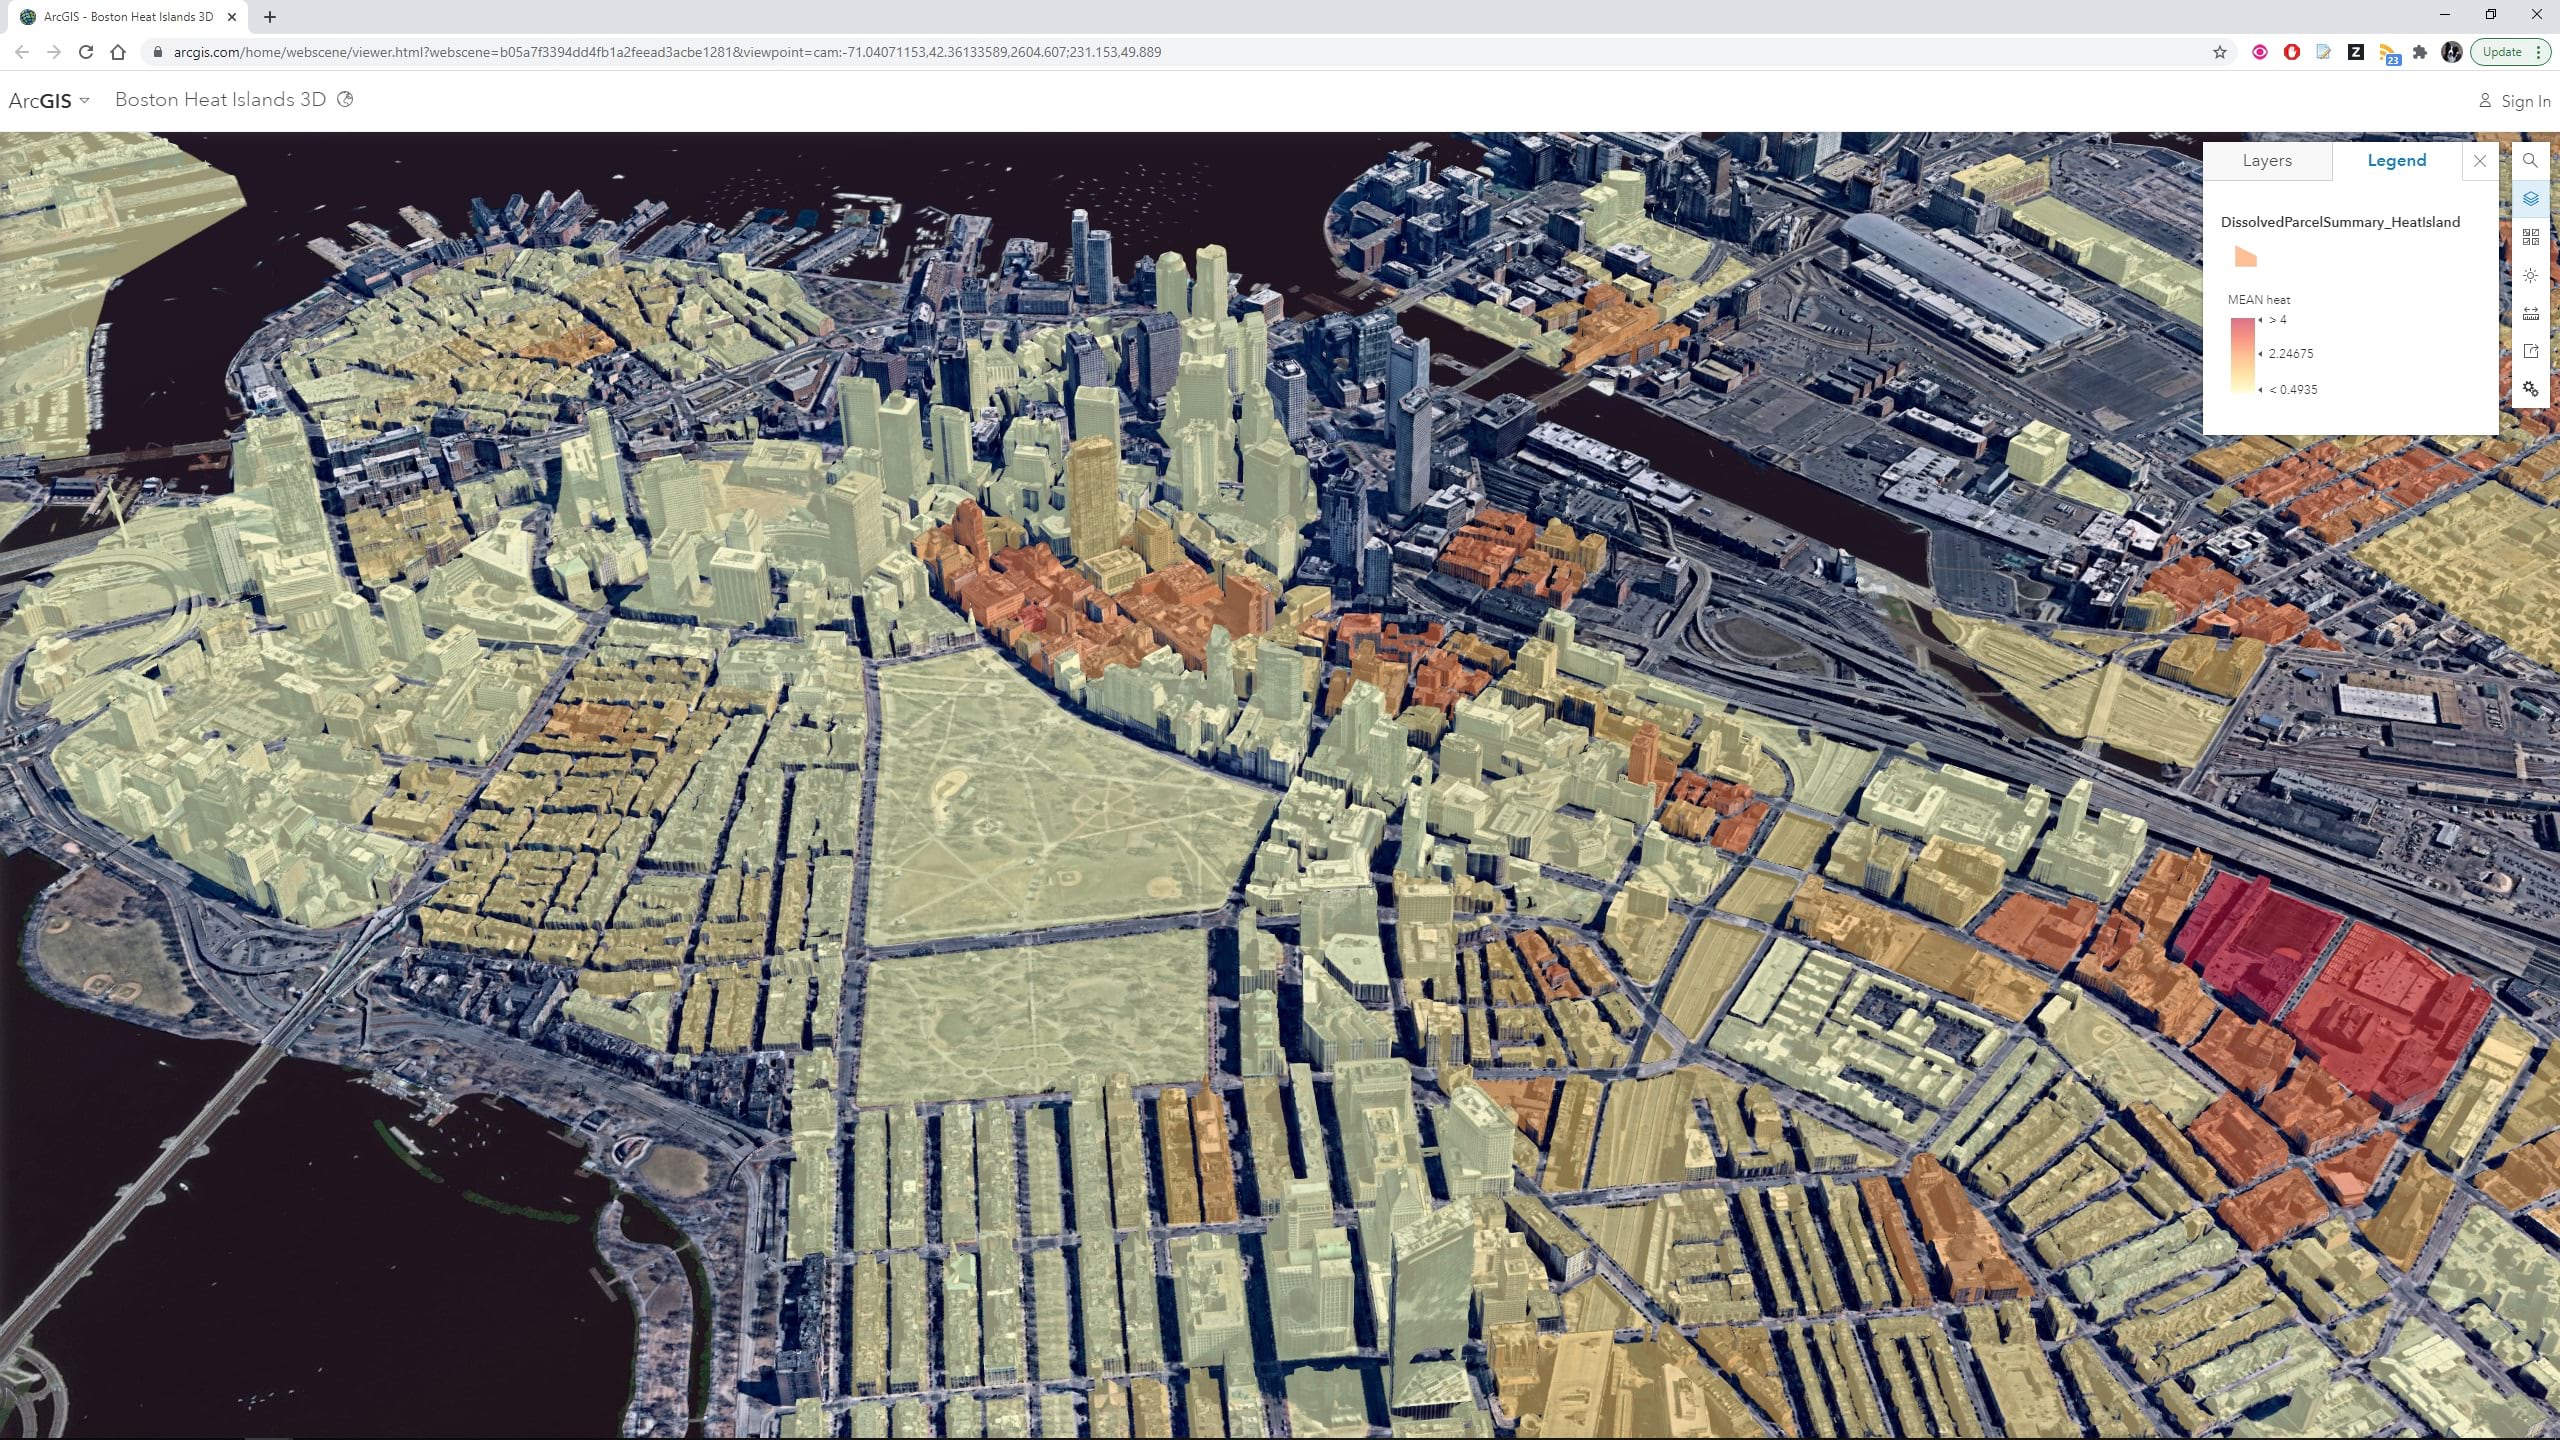This screenshot has width=2560, height=1440.
Task: Open the browser profile avatar menu
Action: coord(2452,51)
